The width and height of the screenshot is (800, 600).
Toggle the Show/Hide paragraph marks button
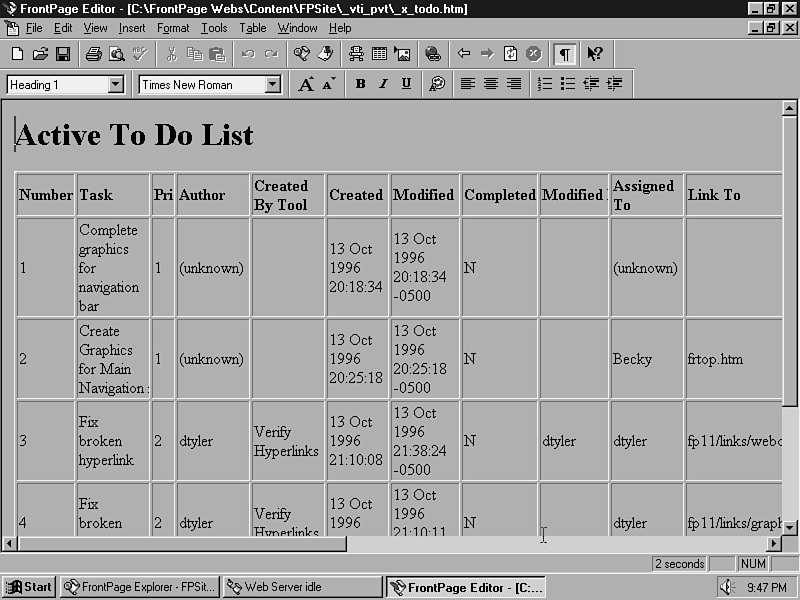point(565,54)
